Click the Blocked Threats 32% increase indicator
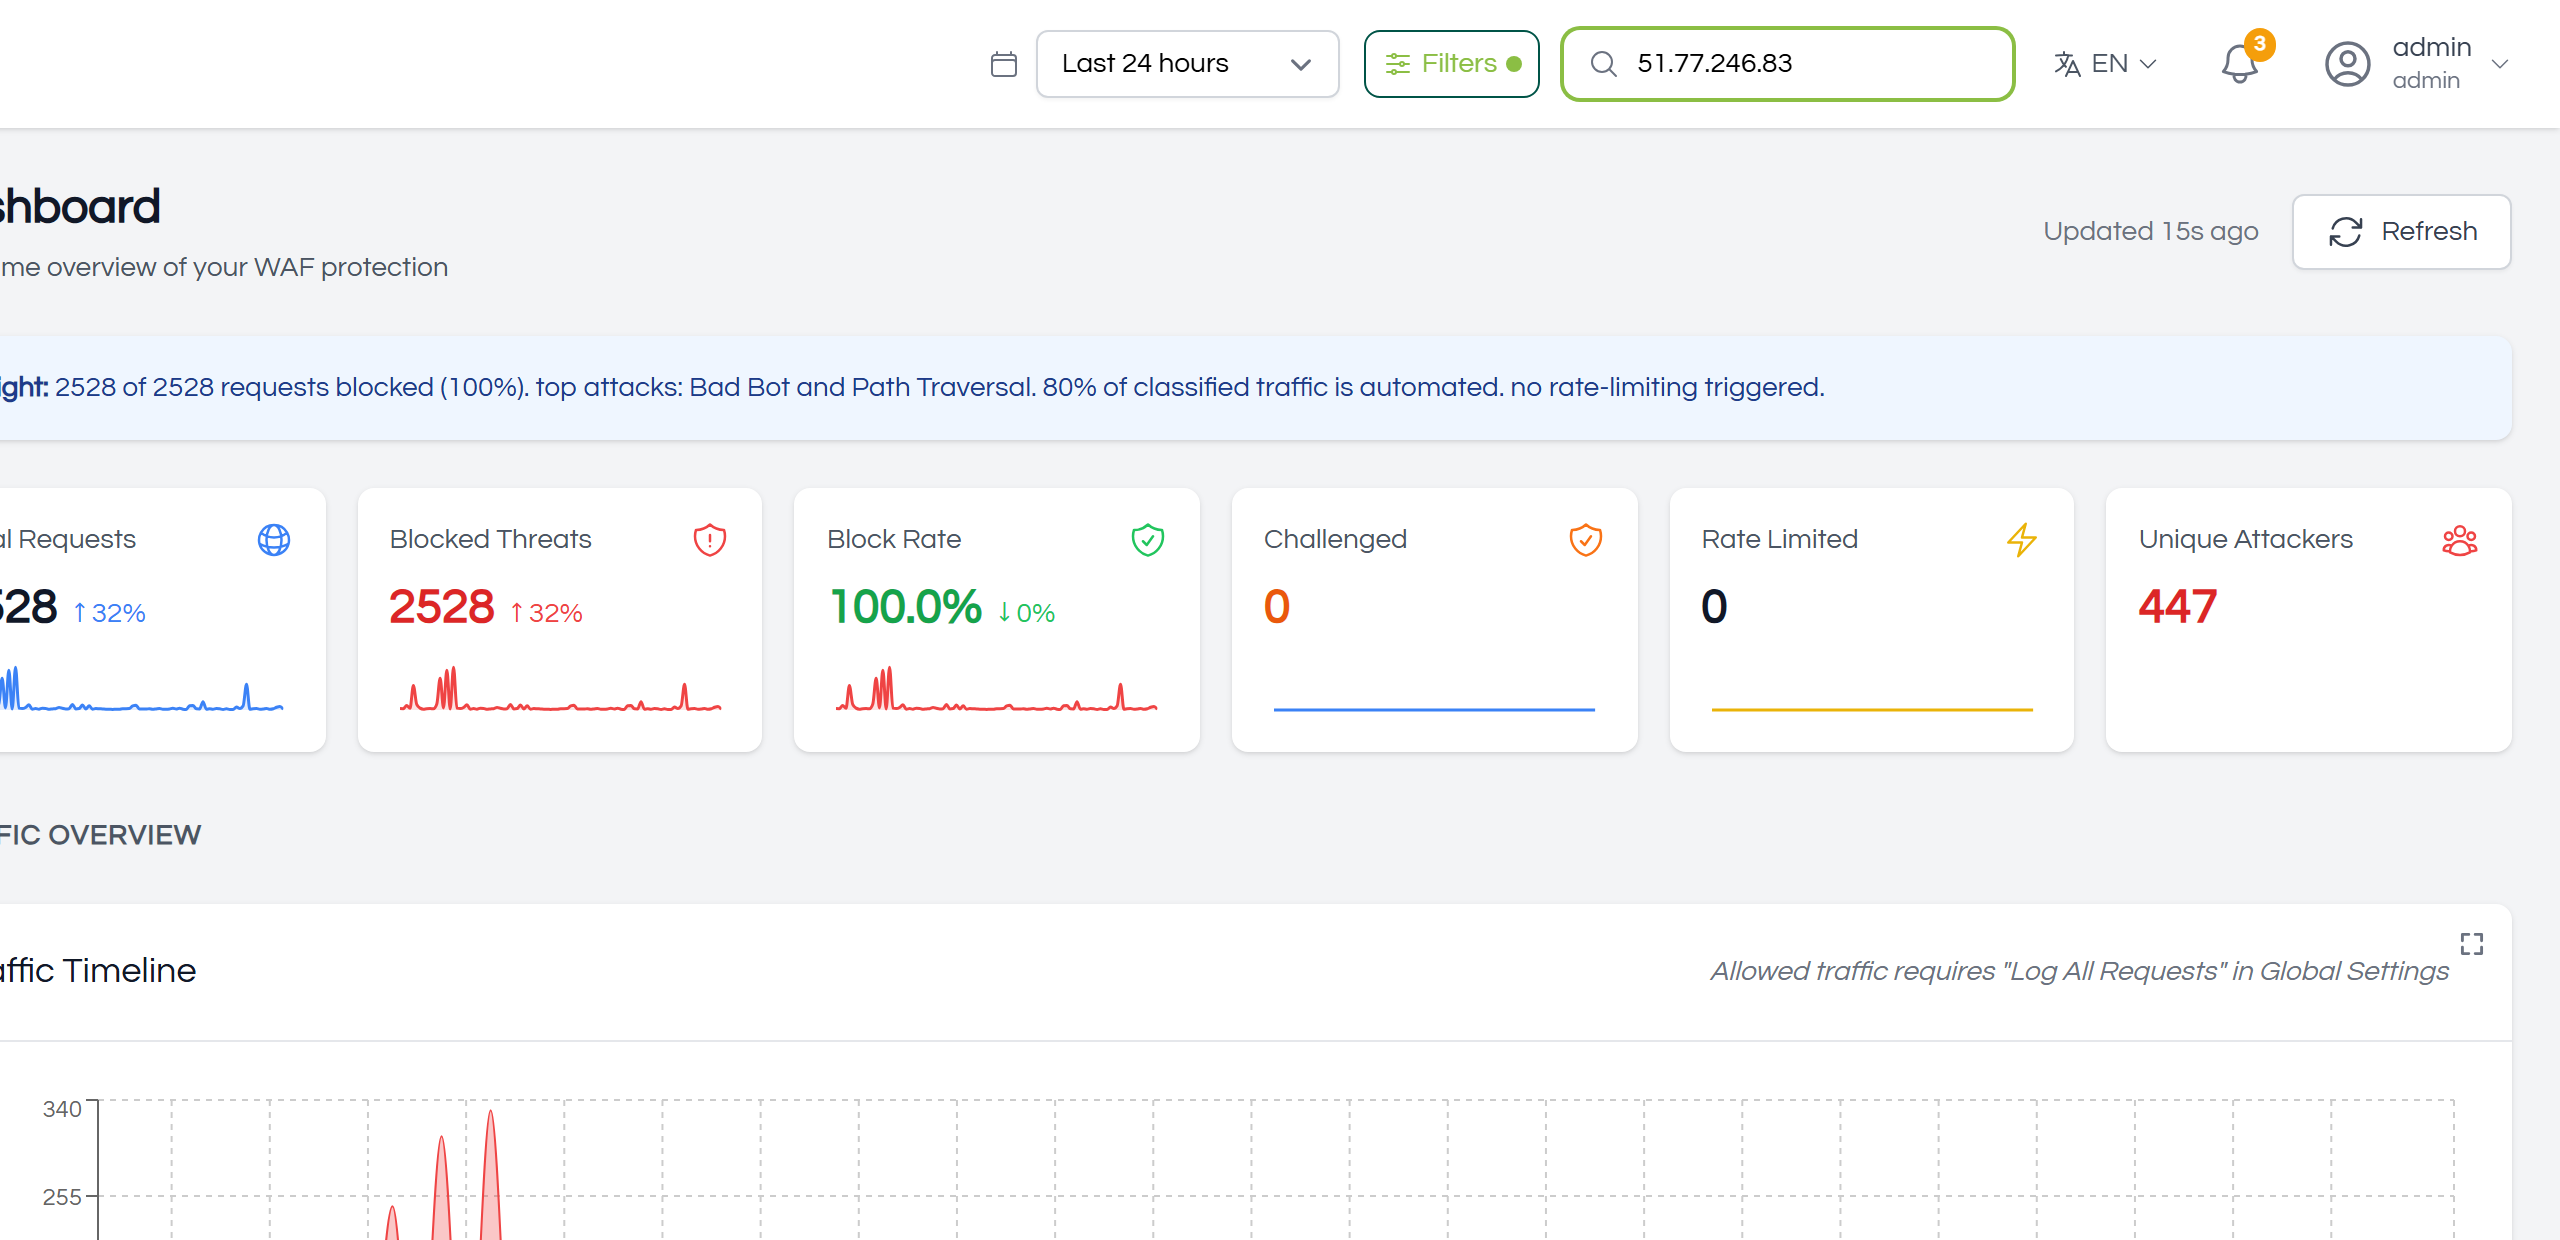The height and width of the screenshot is (1240, 2560). tap(546, 613)
